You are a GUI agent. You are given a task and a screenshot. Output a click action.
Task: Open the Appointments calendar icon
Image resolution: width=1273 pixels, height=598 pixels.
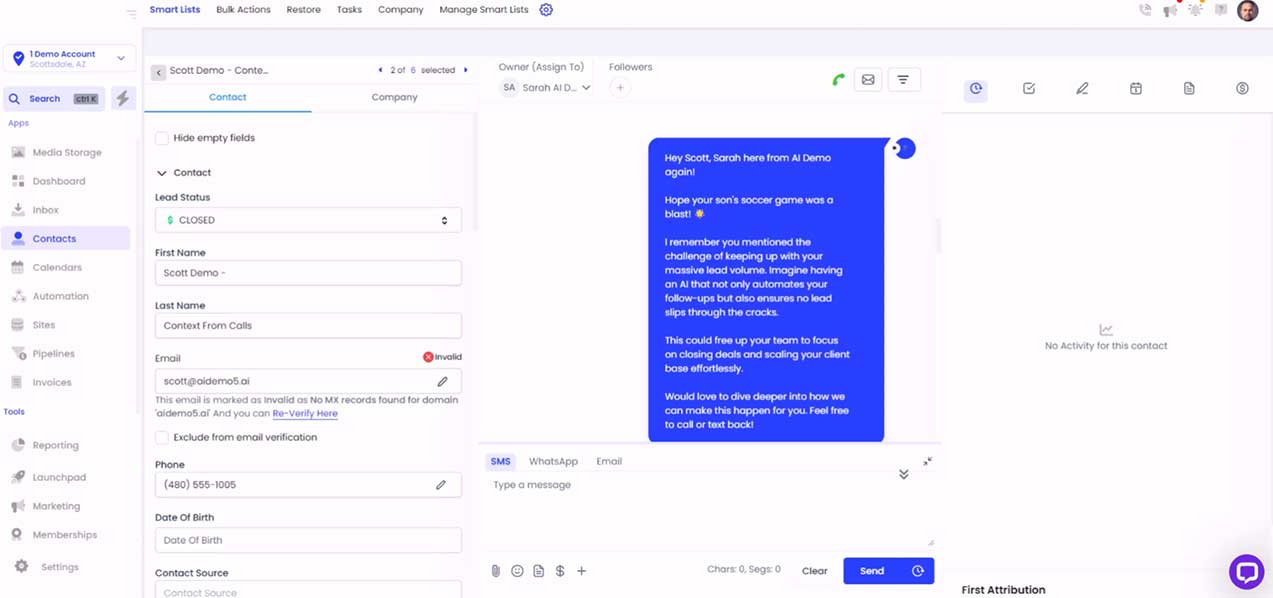pos(1136,88)
